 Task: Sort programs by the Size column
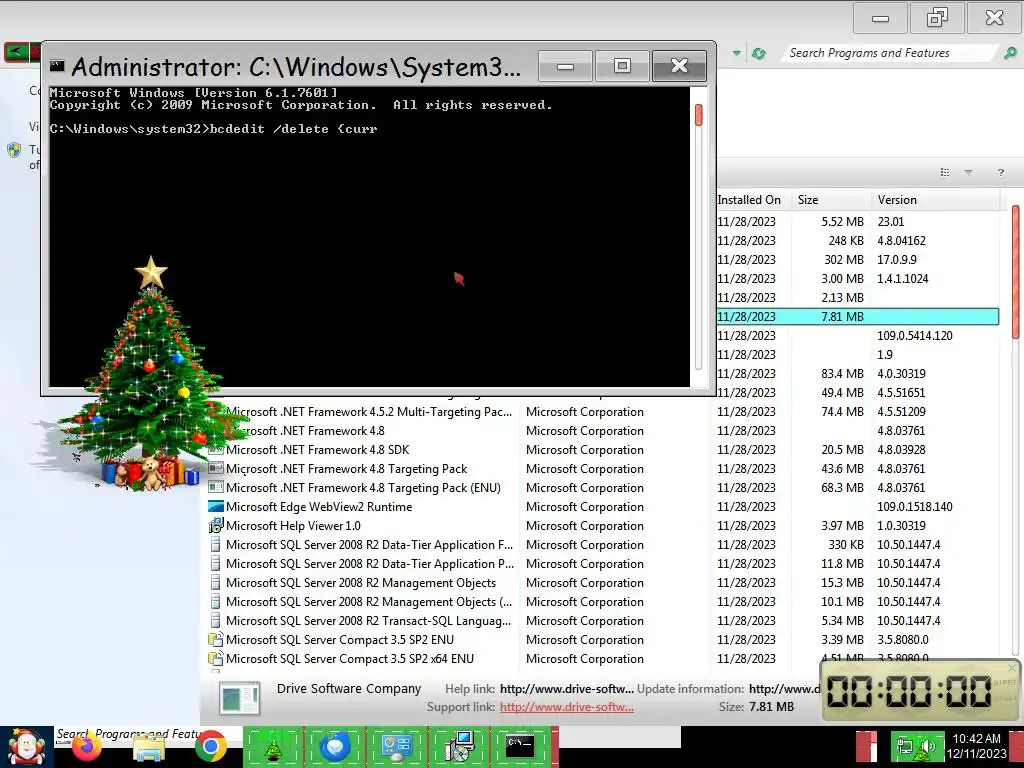coord(831,200)
